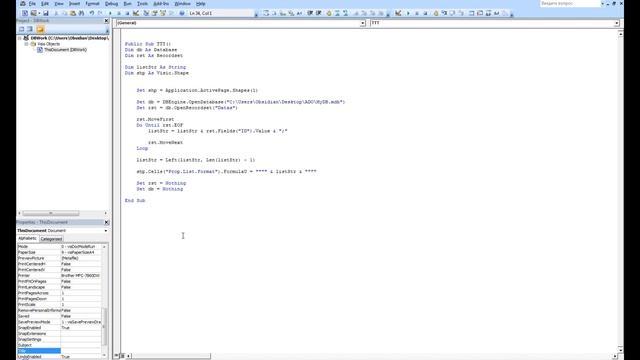This screenshot has width=640, height=360.
Task: Open the File menu
Action: click(32, 4)
